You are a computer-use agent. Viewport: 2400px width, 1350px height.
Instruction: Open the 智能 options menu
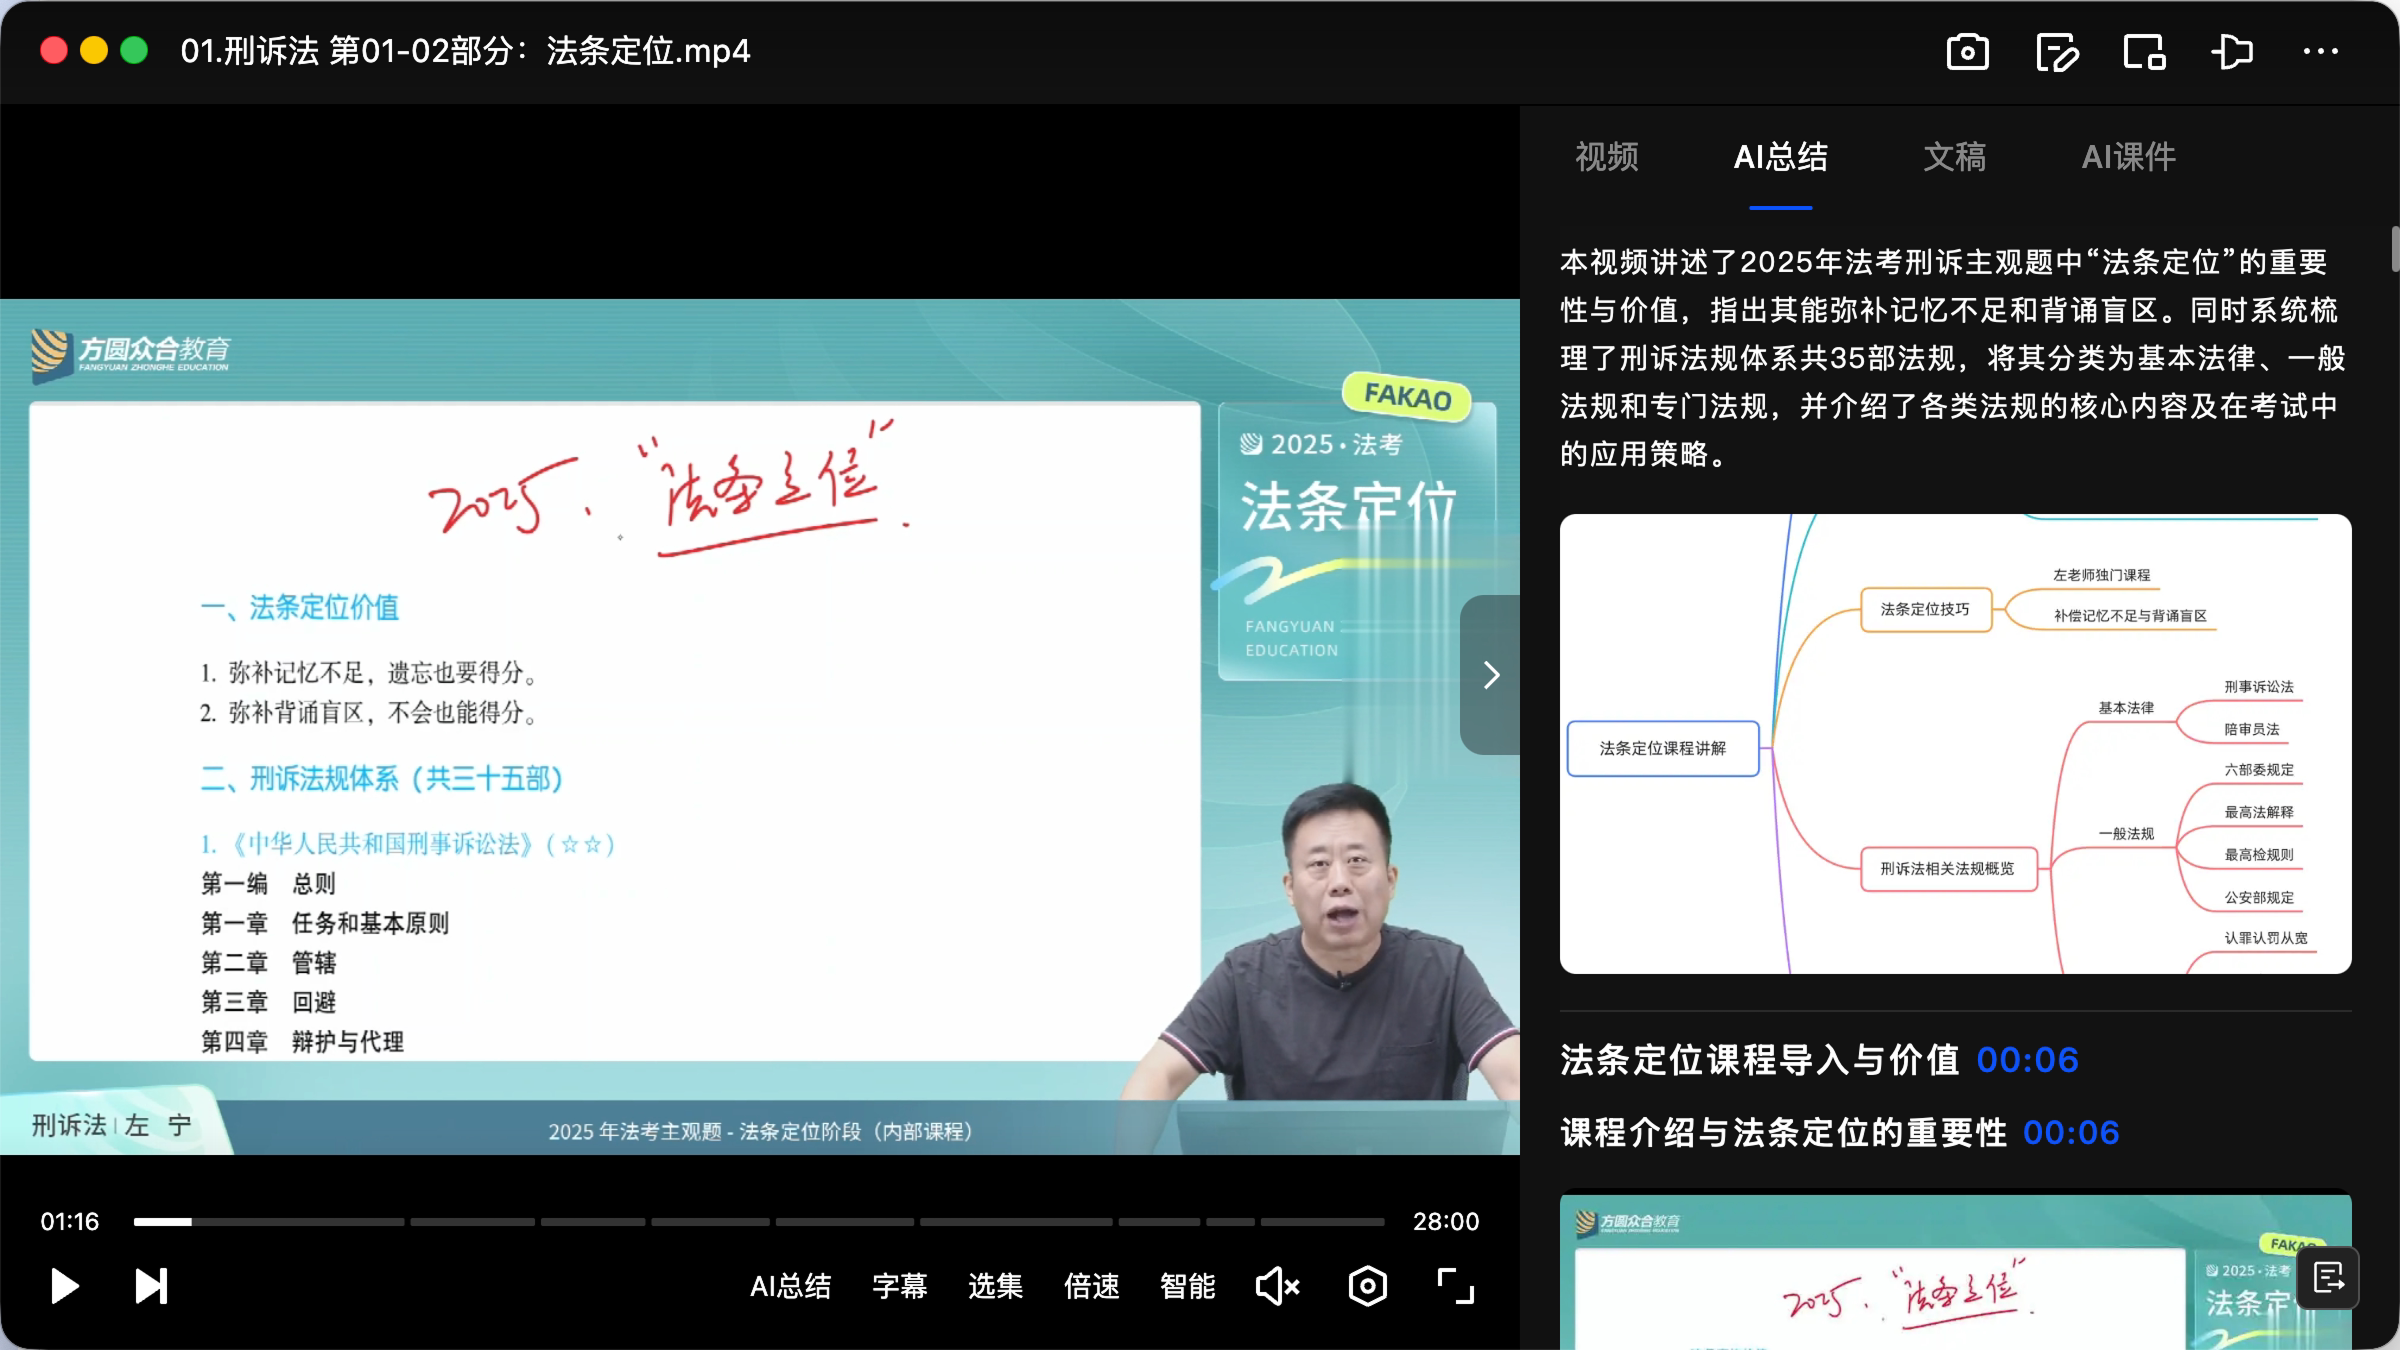1187,1286
